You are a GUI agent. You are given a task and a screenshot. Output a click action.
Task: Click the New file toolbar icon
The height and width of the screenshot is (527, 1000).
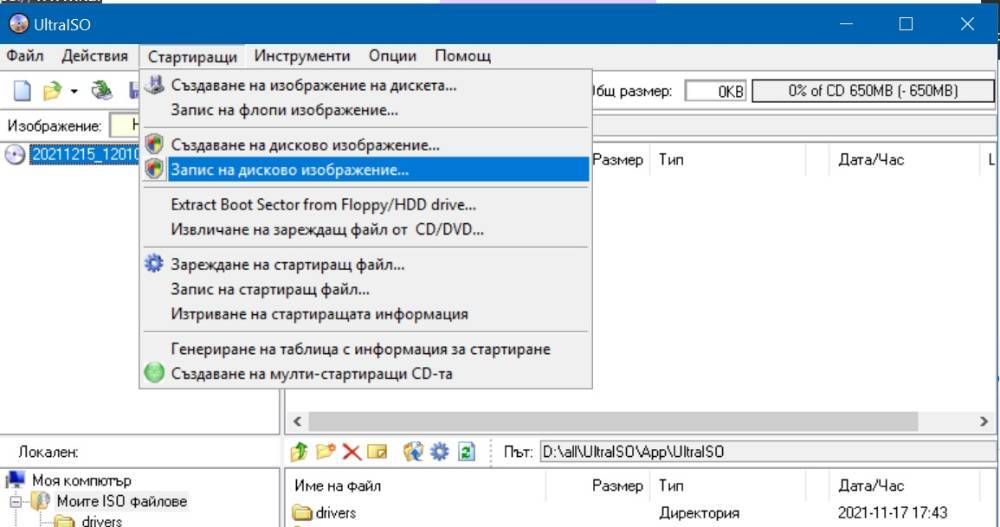point(22,91)
